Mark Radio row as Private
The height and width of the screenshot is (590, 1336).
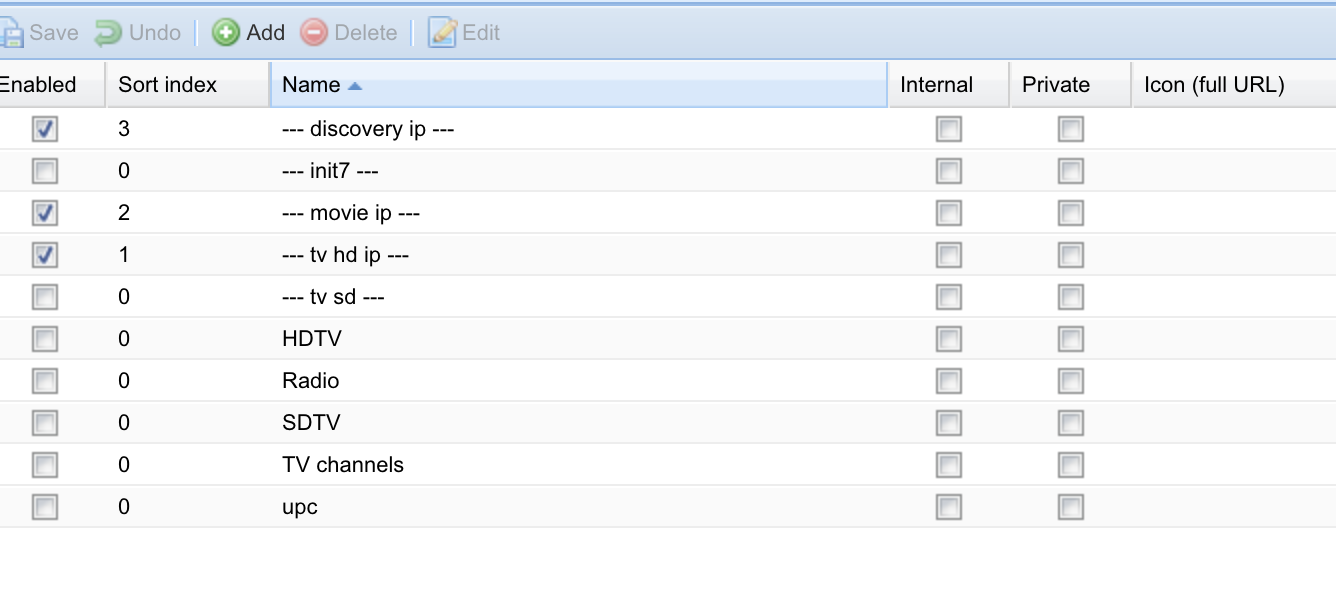tap(1070, 381)
